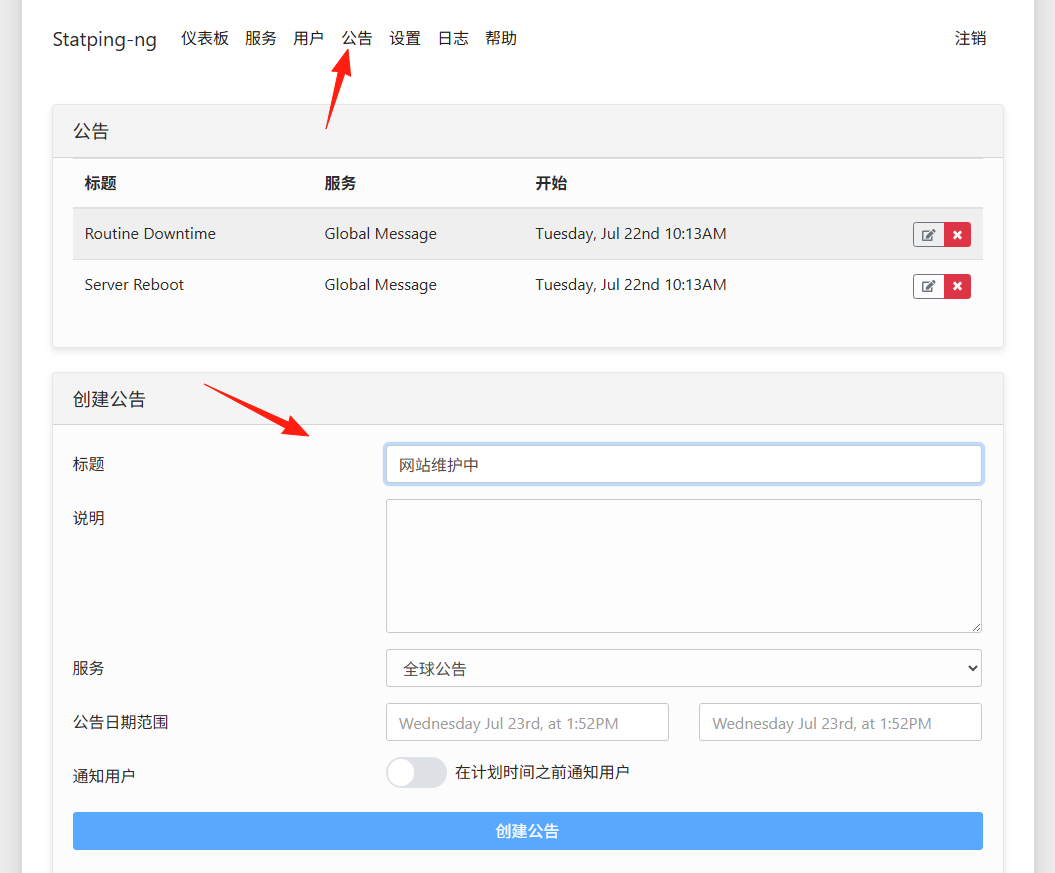Click Global Message in the Server Reboot row
Image resolution: width=1055 pixels, height=873 pixels.
[380, 284]
